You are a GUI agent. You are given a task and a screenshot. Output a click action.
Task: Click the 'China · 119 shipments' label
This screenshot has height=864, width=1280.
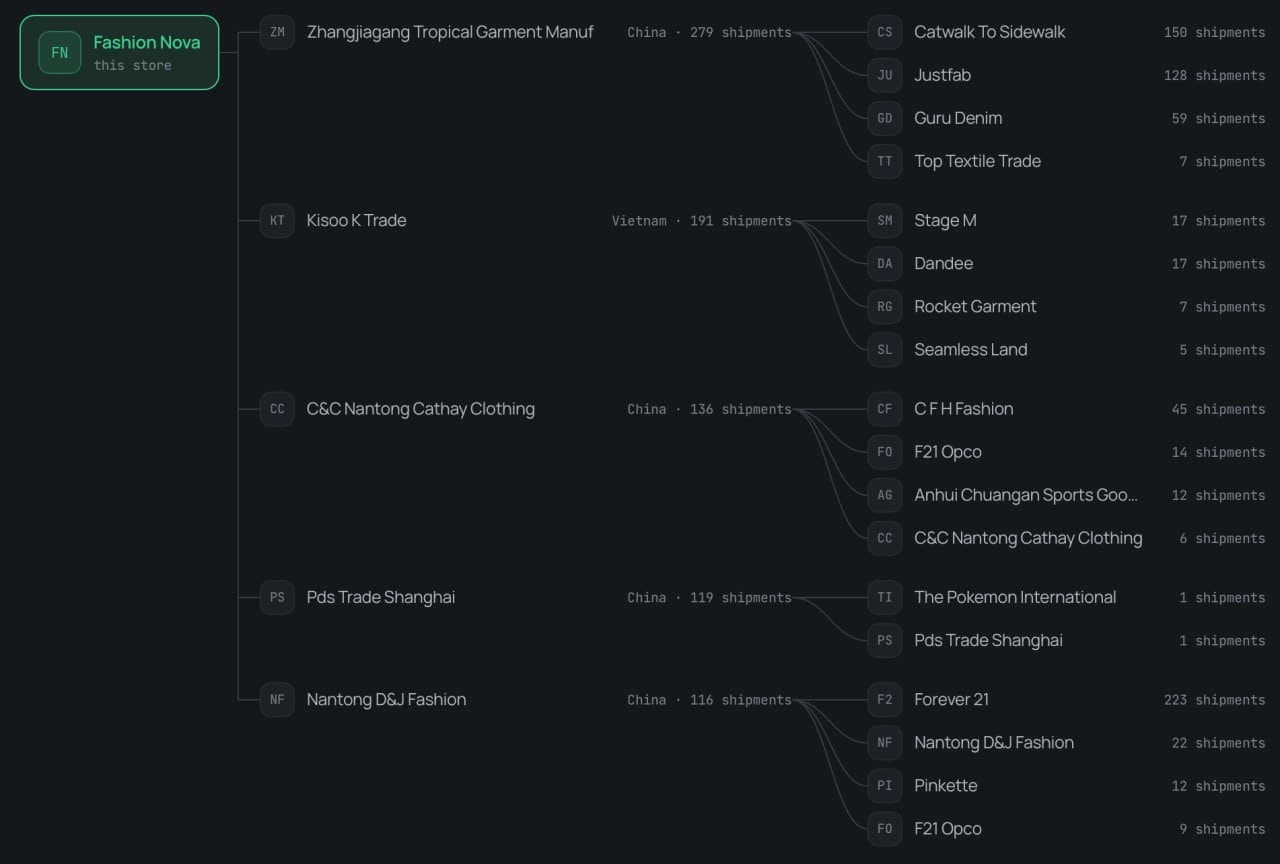(x=709, y=598)
